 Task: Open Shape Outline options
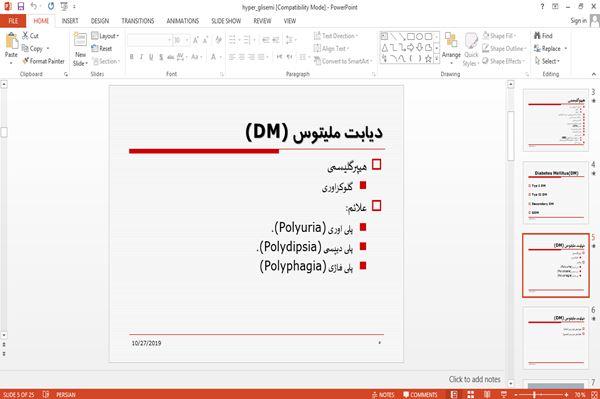(504, 48)
